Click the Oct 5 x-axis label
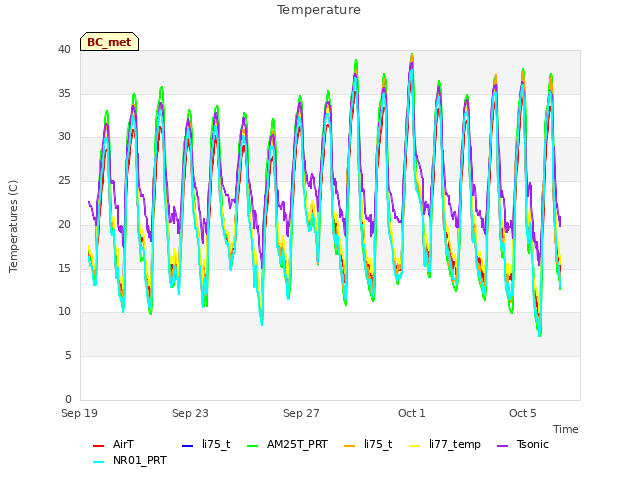The image size is (640, 480). tap(523, 413)
